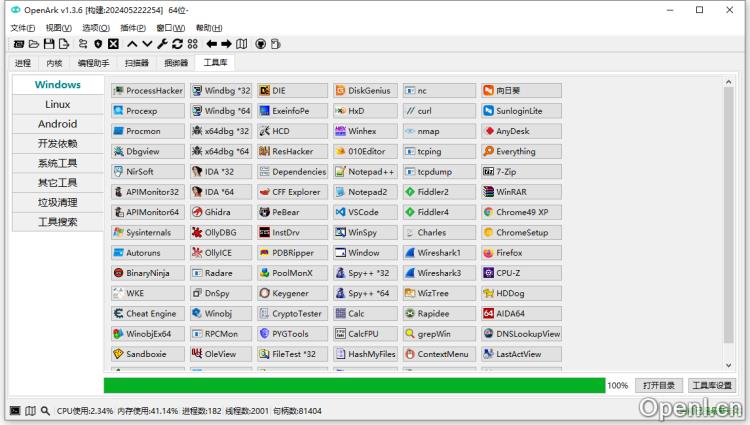Switch to the 扫描器 tab
The width and height of the screenshot is (750, 425).
(136, 63)
